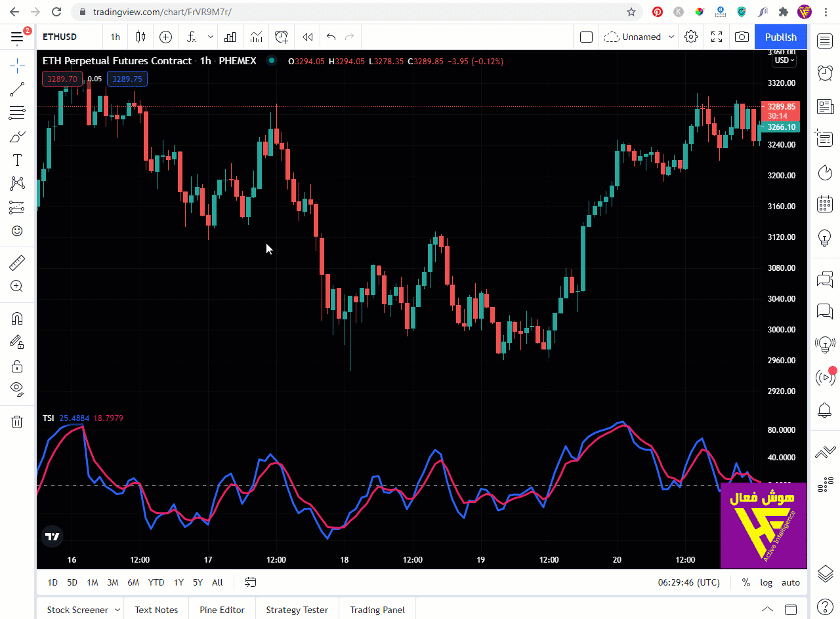The width and height of the screenshot is (840, 619).
Task: Enter fullscreen chart mode
Action: (x=716, y=37)
